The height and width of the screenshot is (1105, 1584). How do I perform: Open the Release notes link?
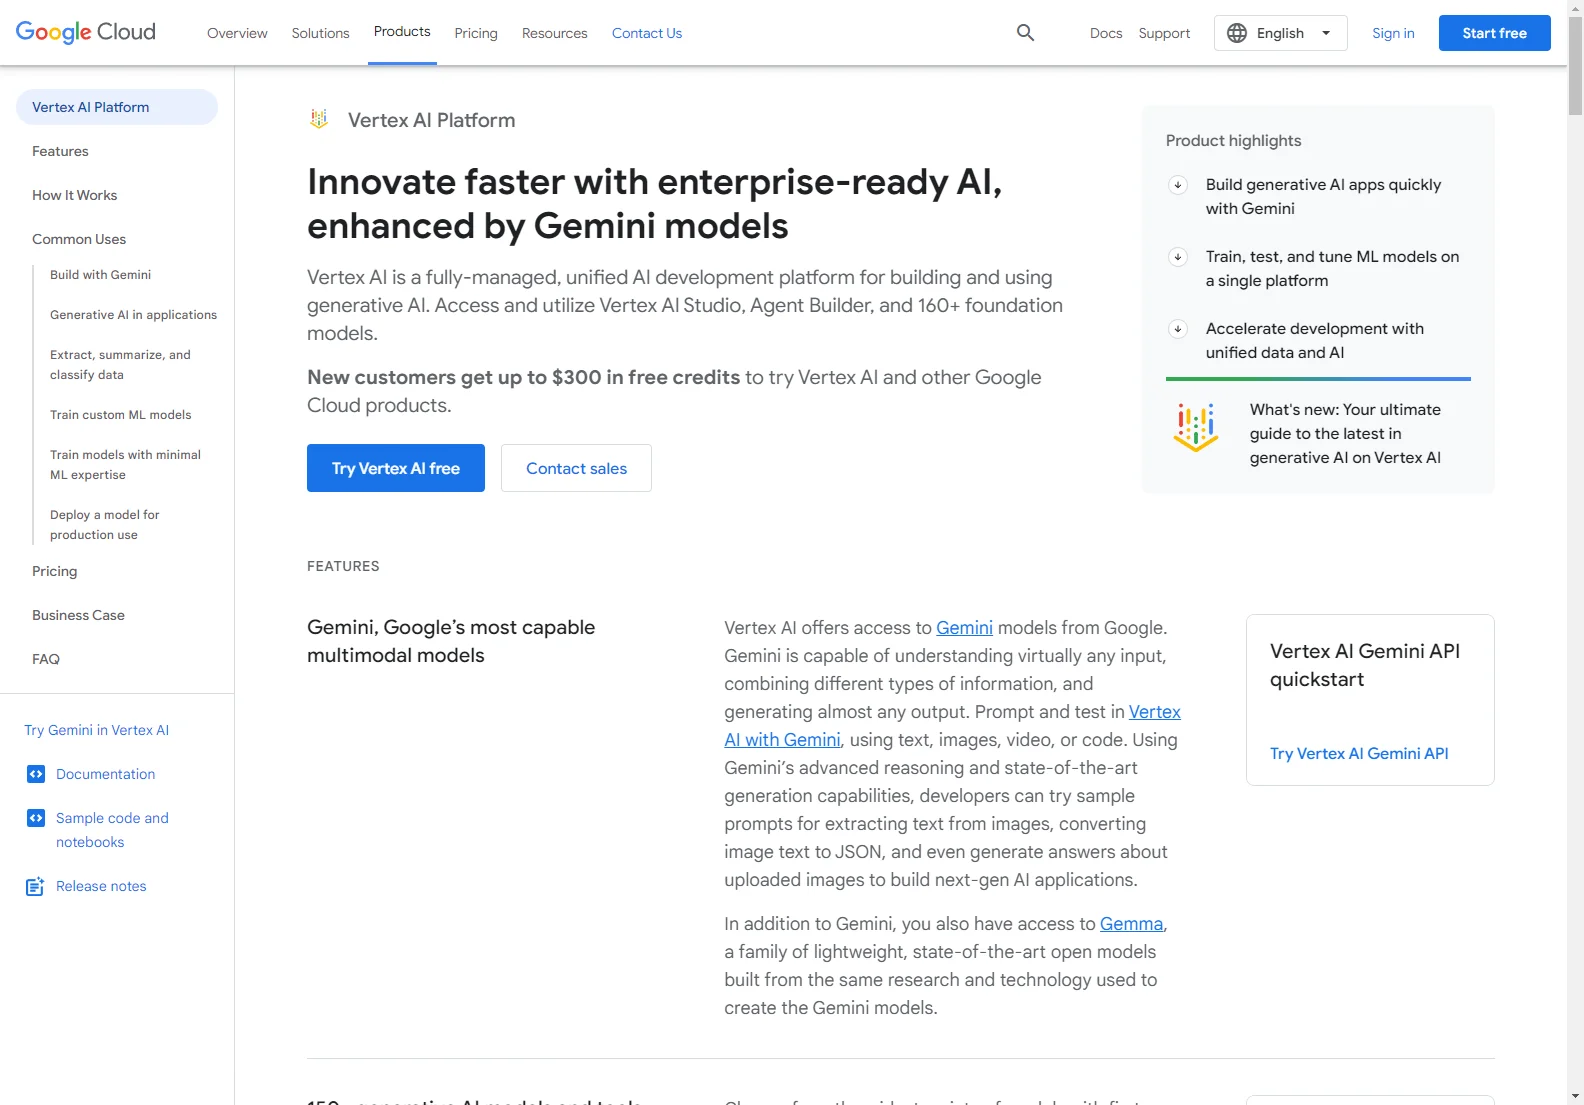click(x=101, y=886)
